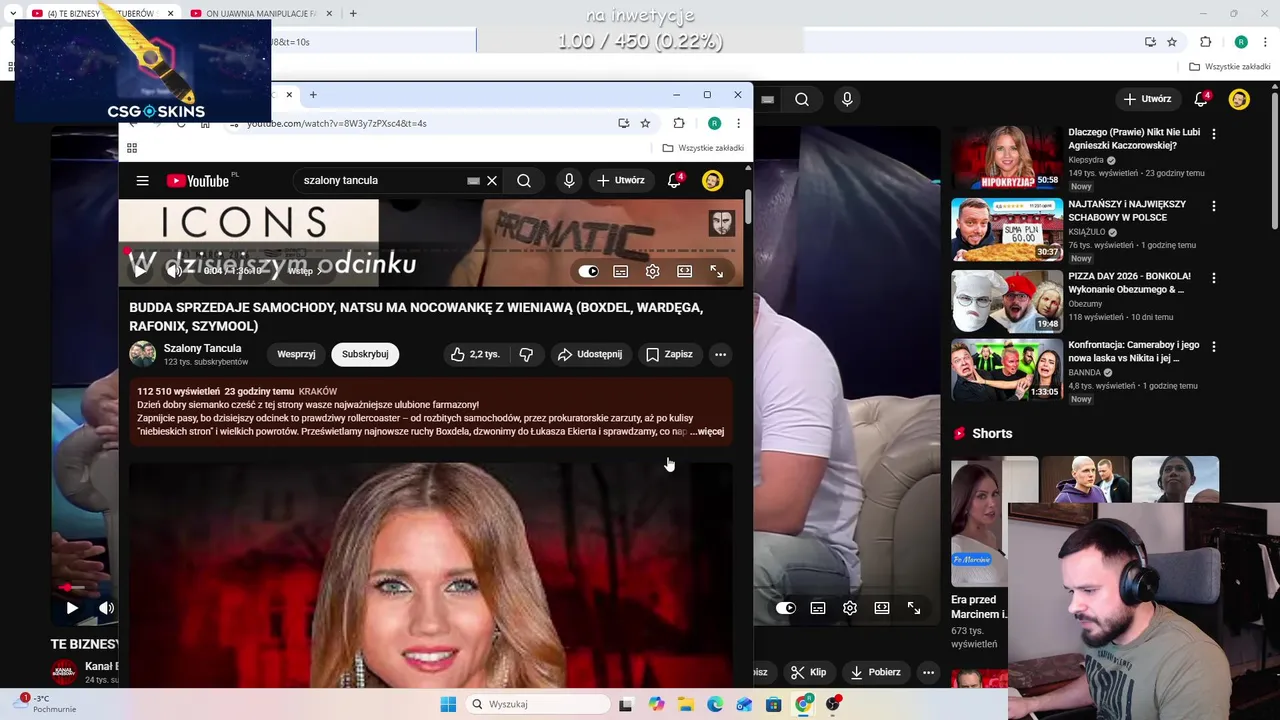Toggle autoplay switch in the front player
This screenshot has height=720, width=1280.
(588, 271)
